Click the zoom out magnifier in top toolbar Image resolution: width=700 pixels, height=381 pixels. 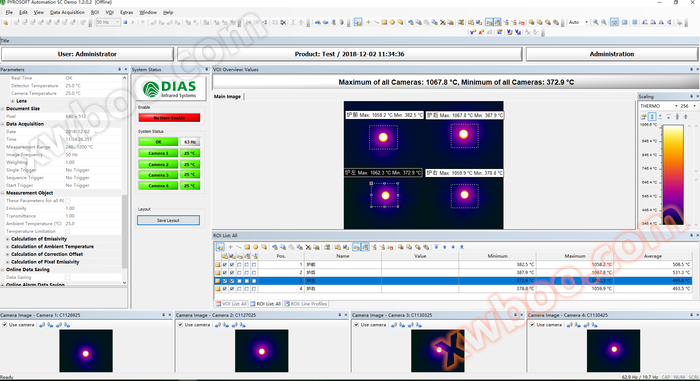[x=604, y=22]
